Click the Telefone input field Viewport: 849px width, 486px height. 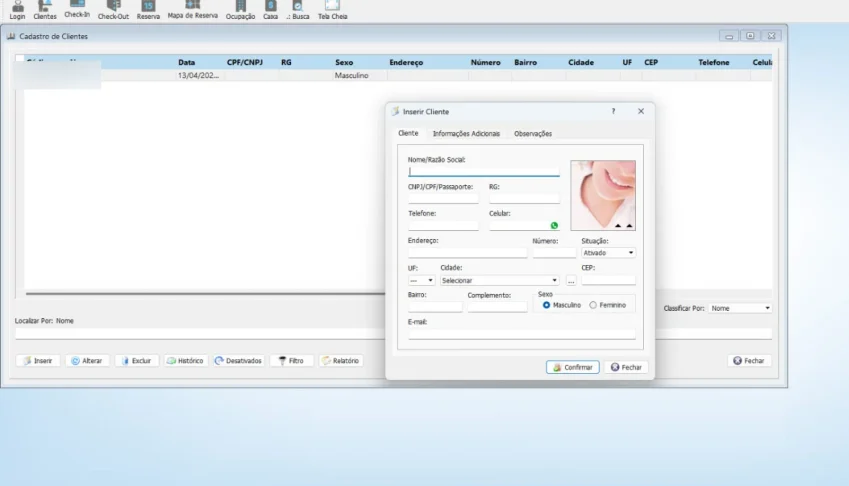(x=443, y=225)
